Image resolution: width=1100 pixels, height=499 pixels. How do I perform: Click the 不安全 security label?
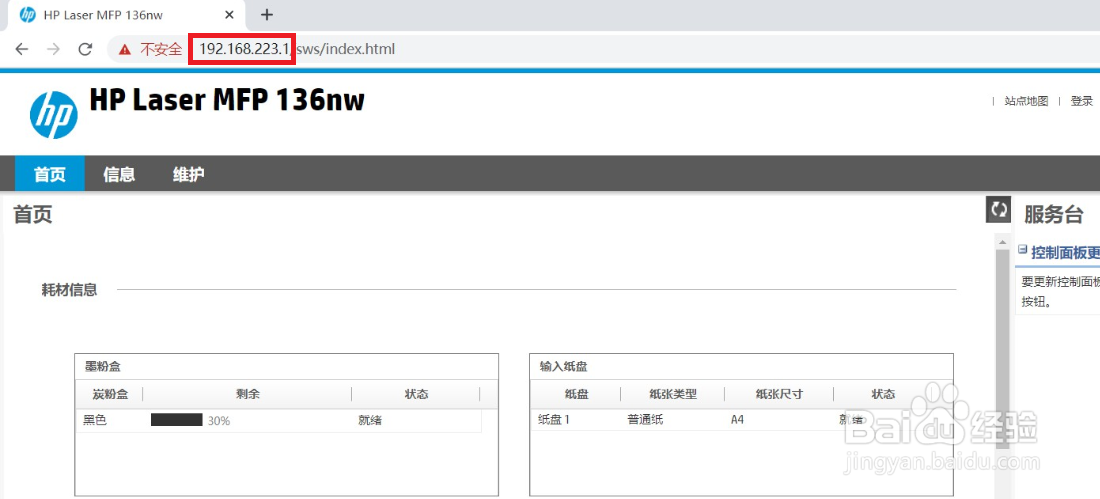tap(161, 49)
